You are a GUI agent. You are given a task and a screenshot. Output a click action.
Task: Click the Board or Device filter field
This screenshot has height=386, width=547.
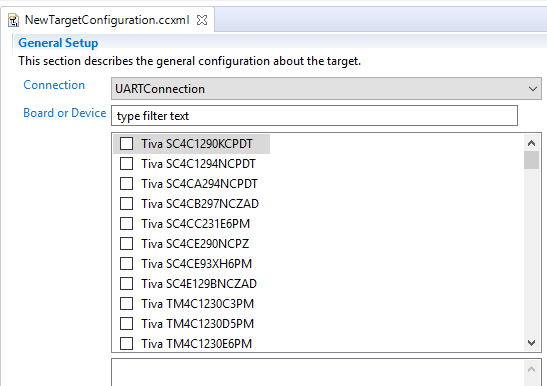pyautogui.click(x=314, y=116)
